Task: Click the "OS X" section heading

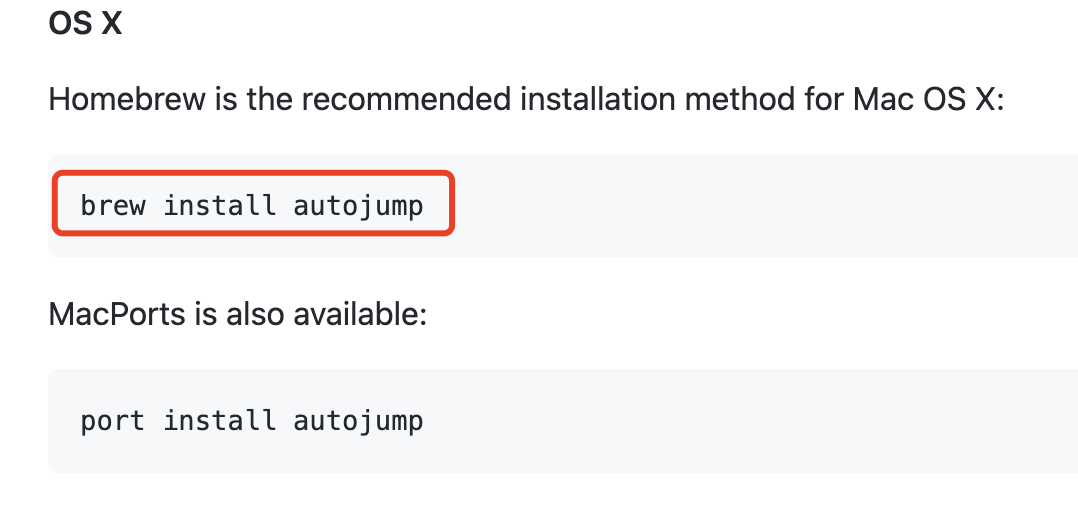Action: point(85,23)
